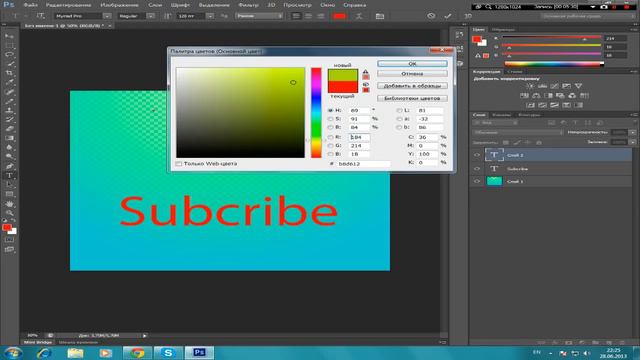Click Библиотеки цветов button

(x=412, y=98)
